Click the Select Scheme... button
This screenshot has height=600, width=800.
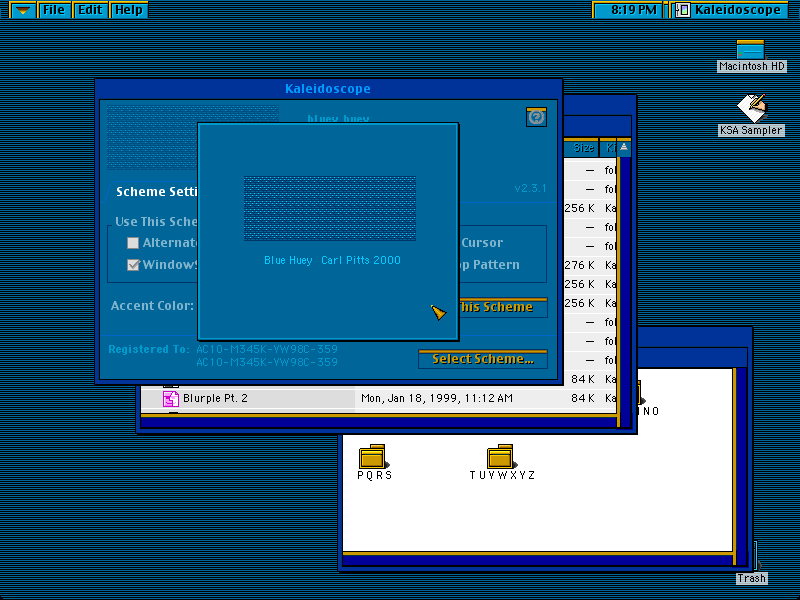(x=483, y=359)
